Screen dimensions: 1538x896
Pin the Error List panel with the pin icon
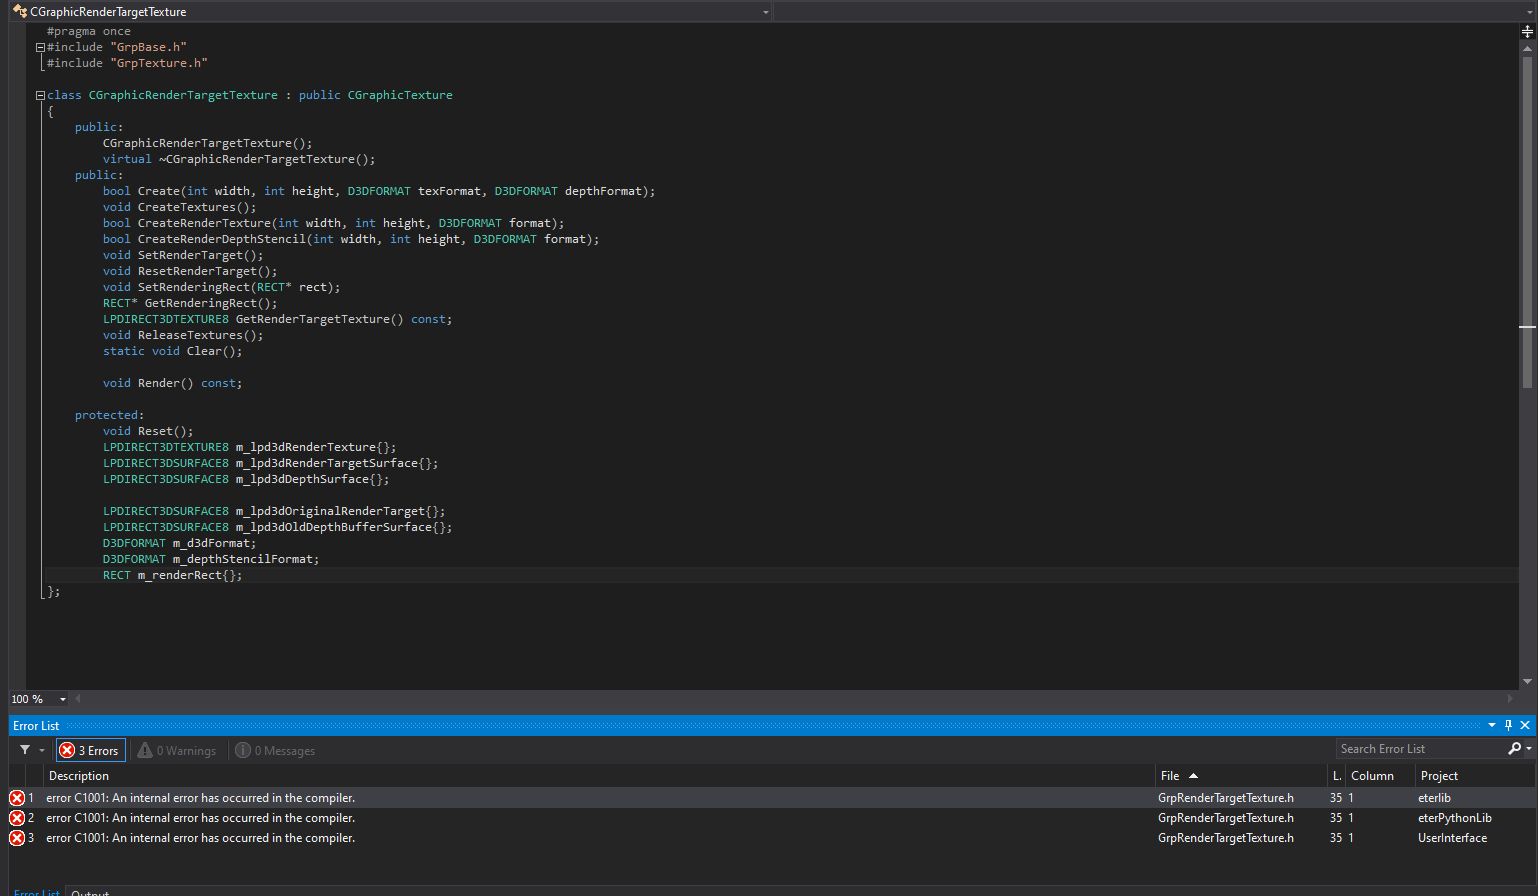(x=1508, y=725)
